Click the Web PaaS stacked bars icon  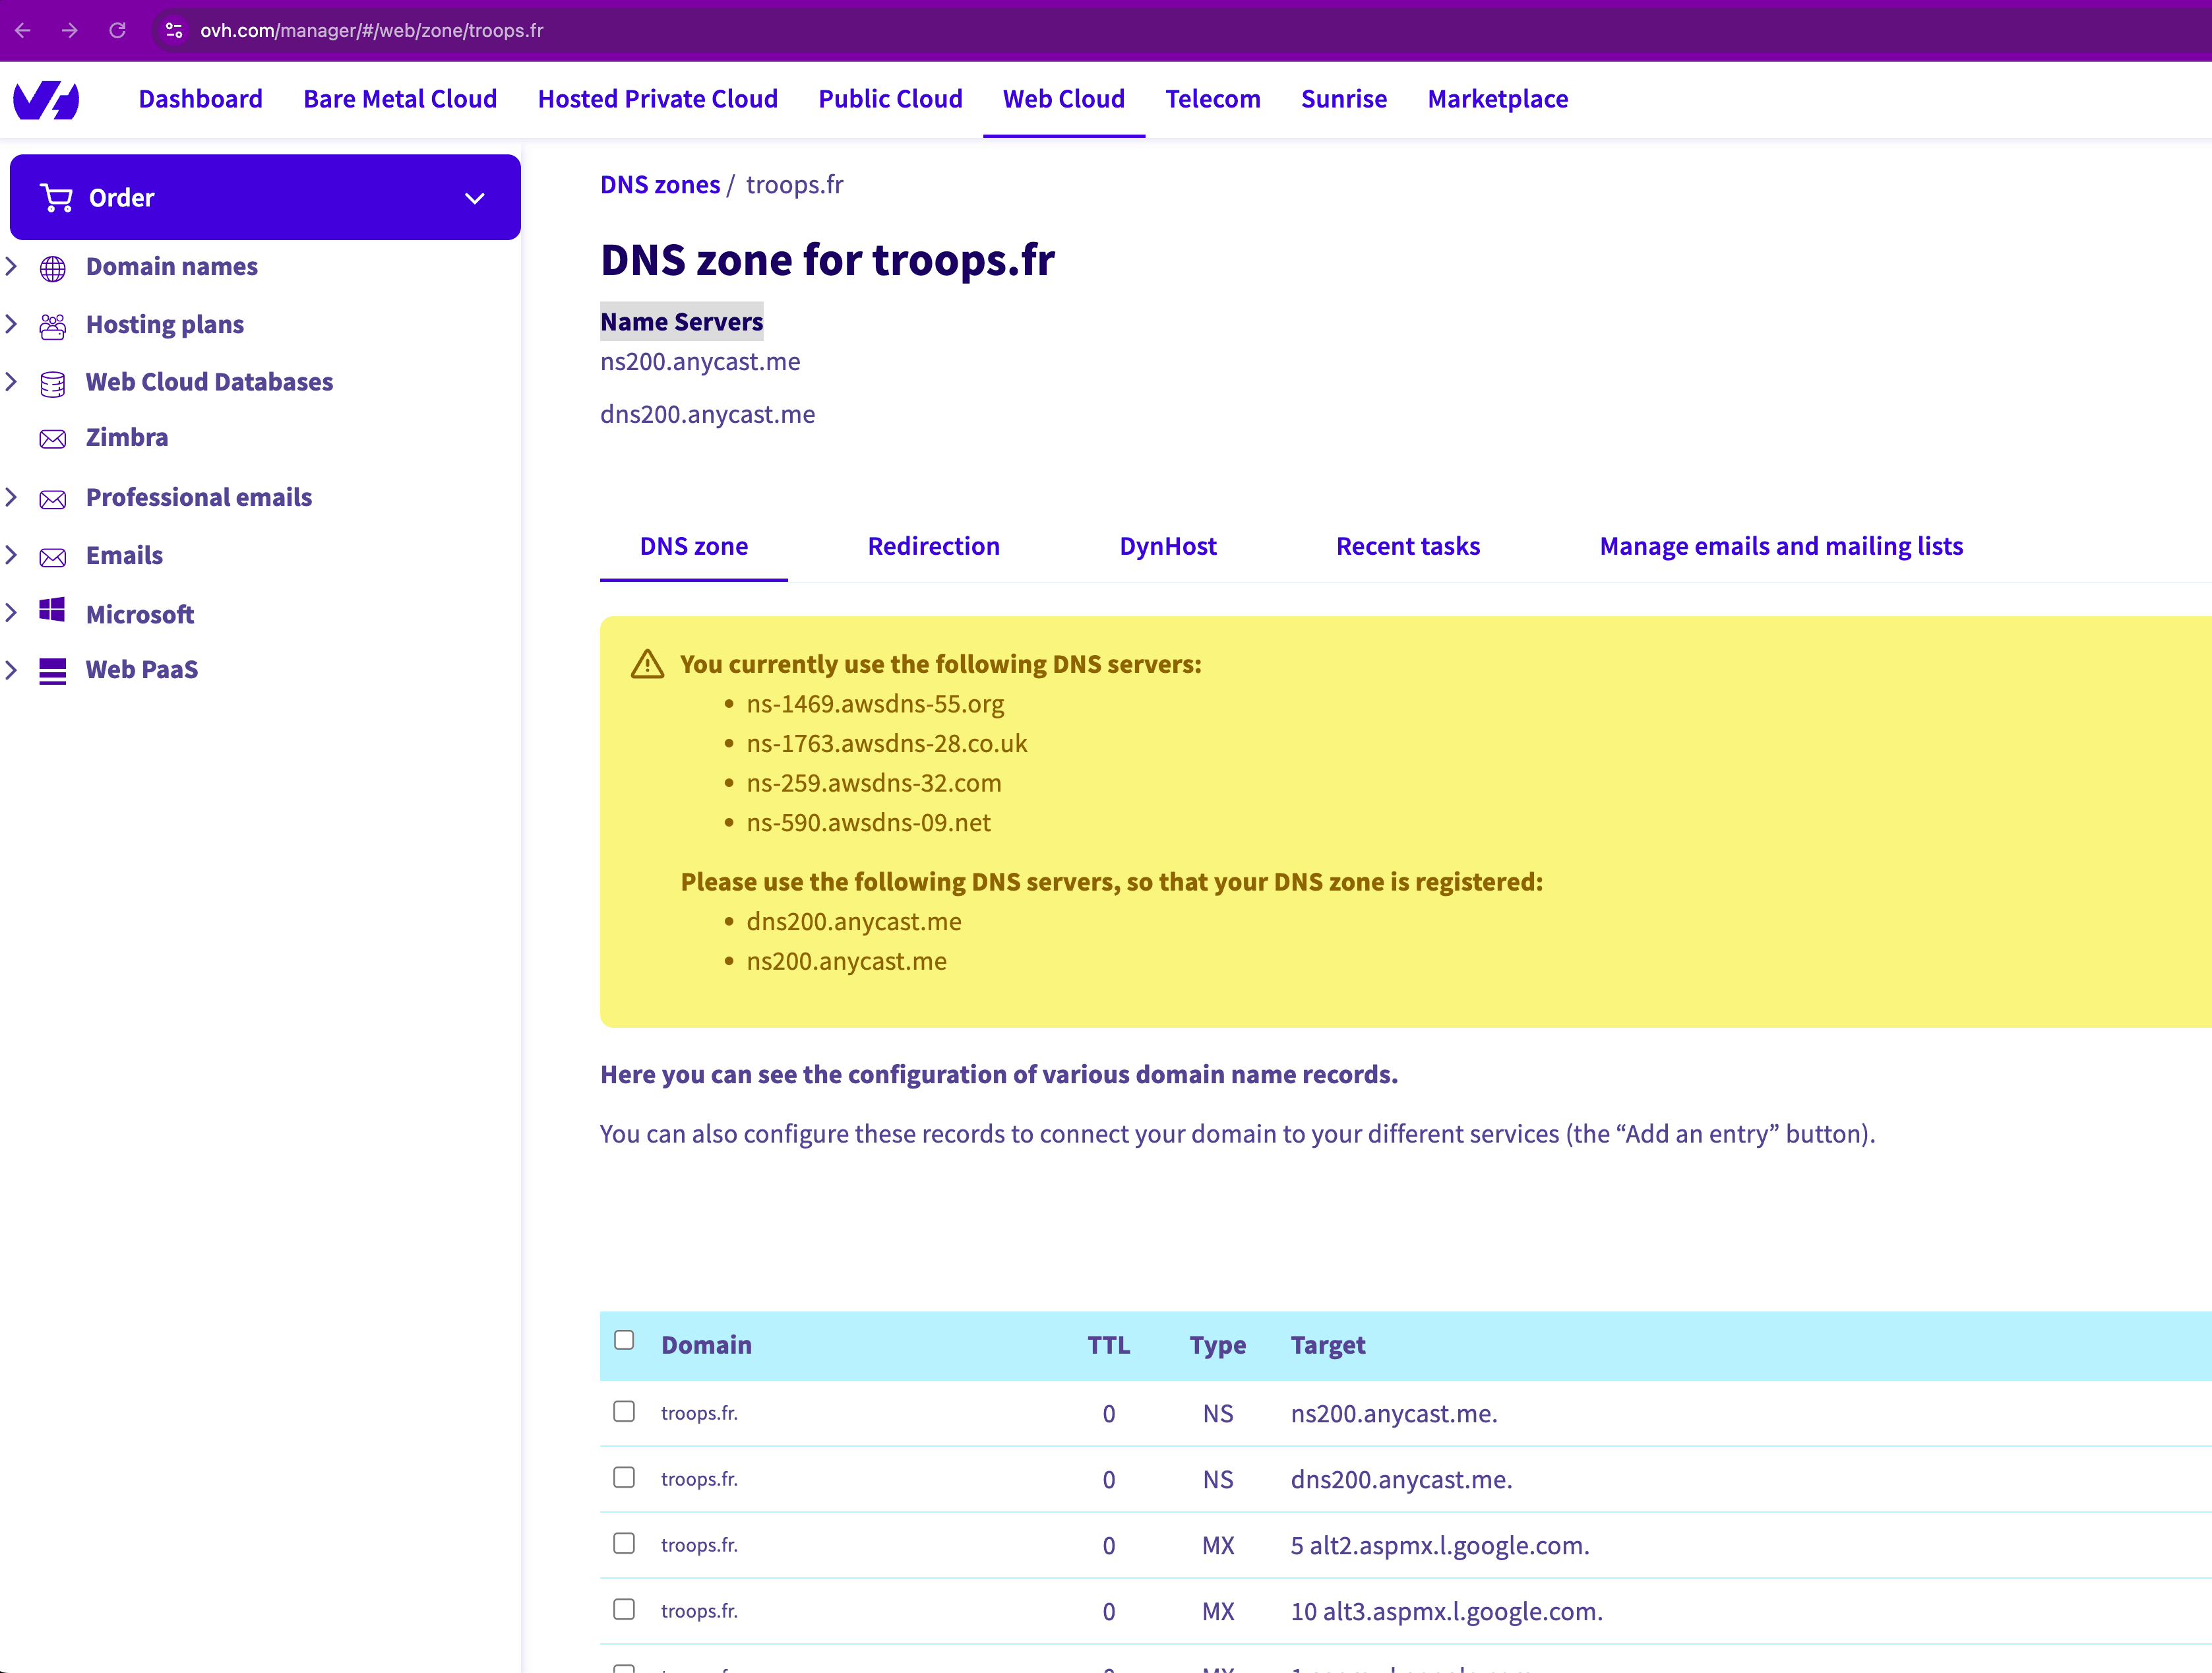(x=52, y=671)
